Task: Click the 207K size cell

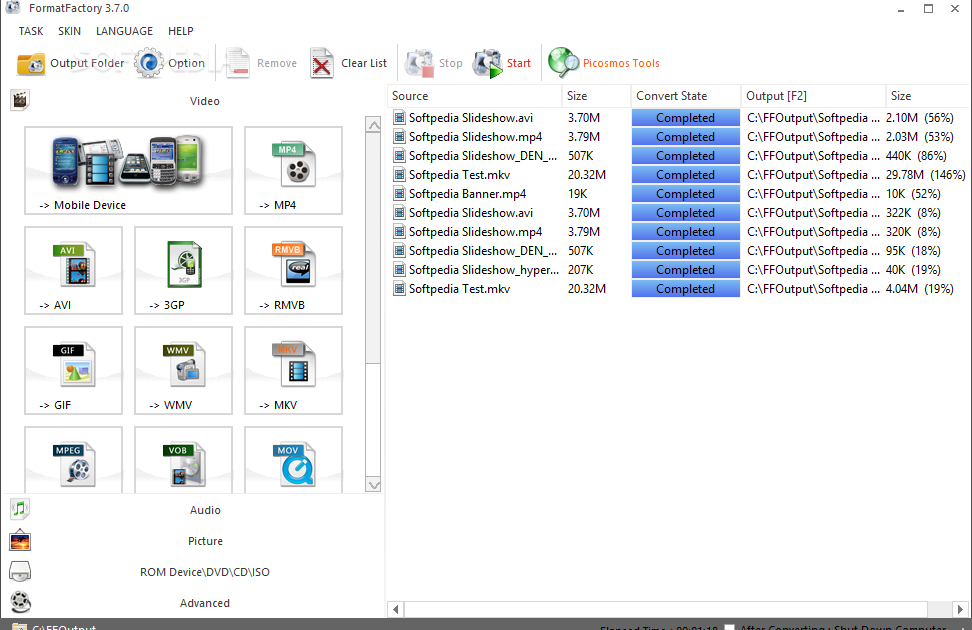Action: point(581,270)
